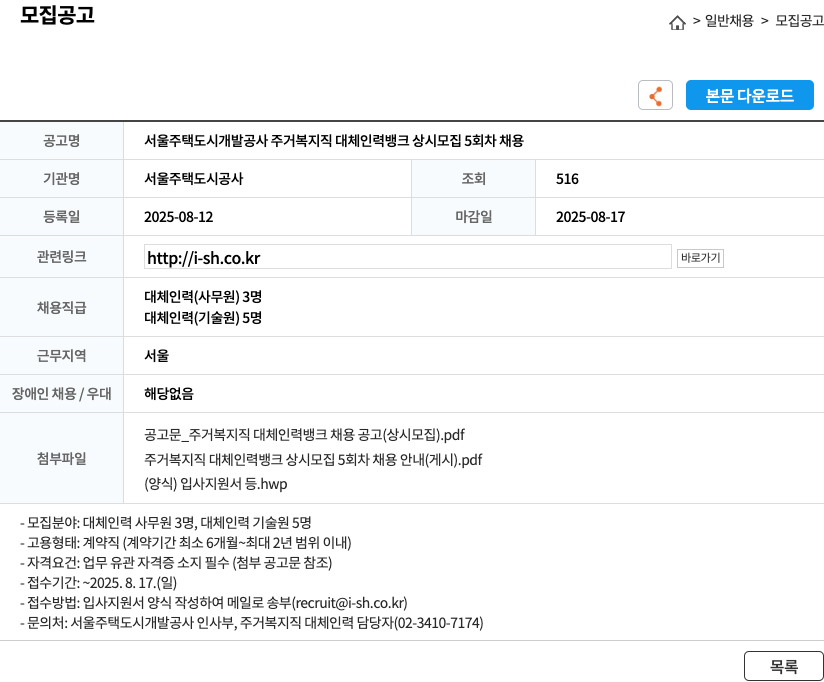Click the 바로가기 button next to the link
This screenshot has width=824, height=682.
pyautogui.click(x=700, y=258)
